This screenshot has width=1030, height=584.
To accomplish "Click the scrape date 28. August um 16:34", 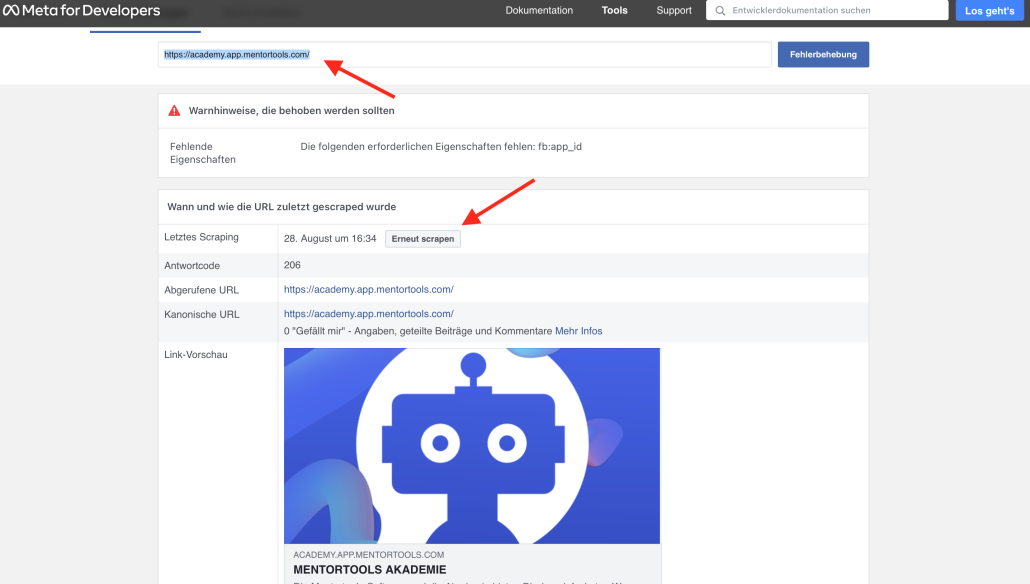I will (330, 238).
